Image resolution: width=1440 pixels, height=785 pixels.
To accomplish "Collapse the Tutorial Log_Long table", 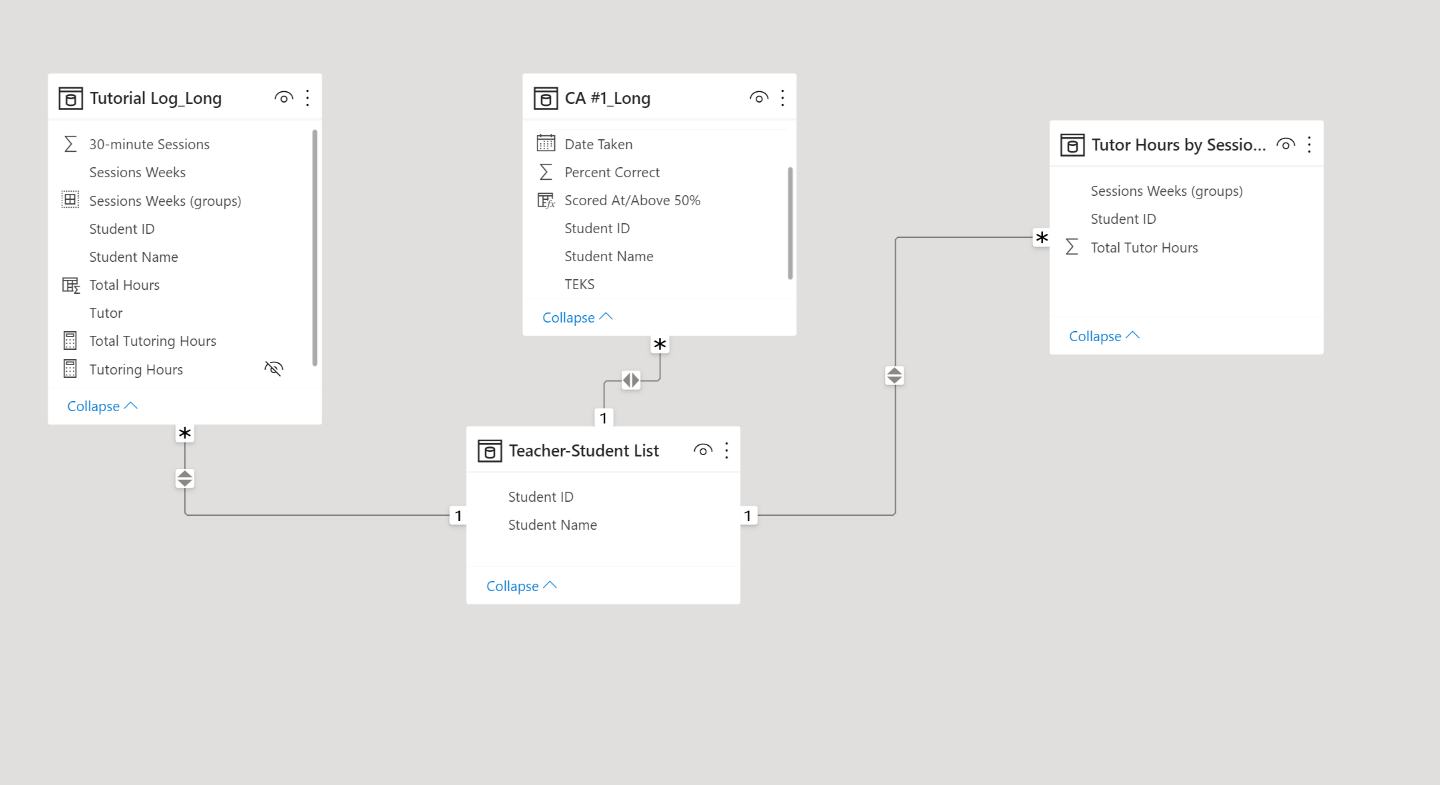I will click(x=102, y=406).
